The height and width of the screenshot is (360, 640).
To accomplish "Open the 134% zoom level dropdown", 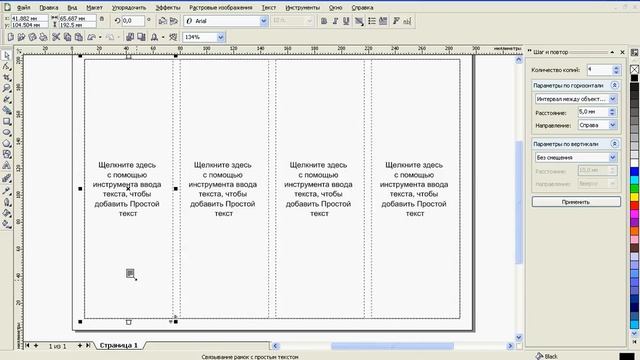I will [220, 37].
